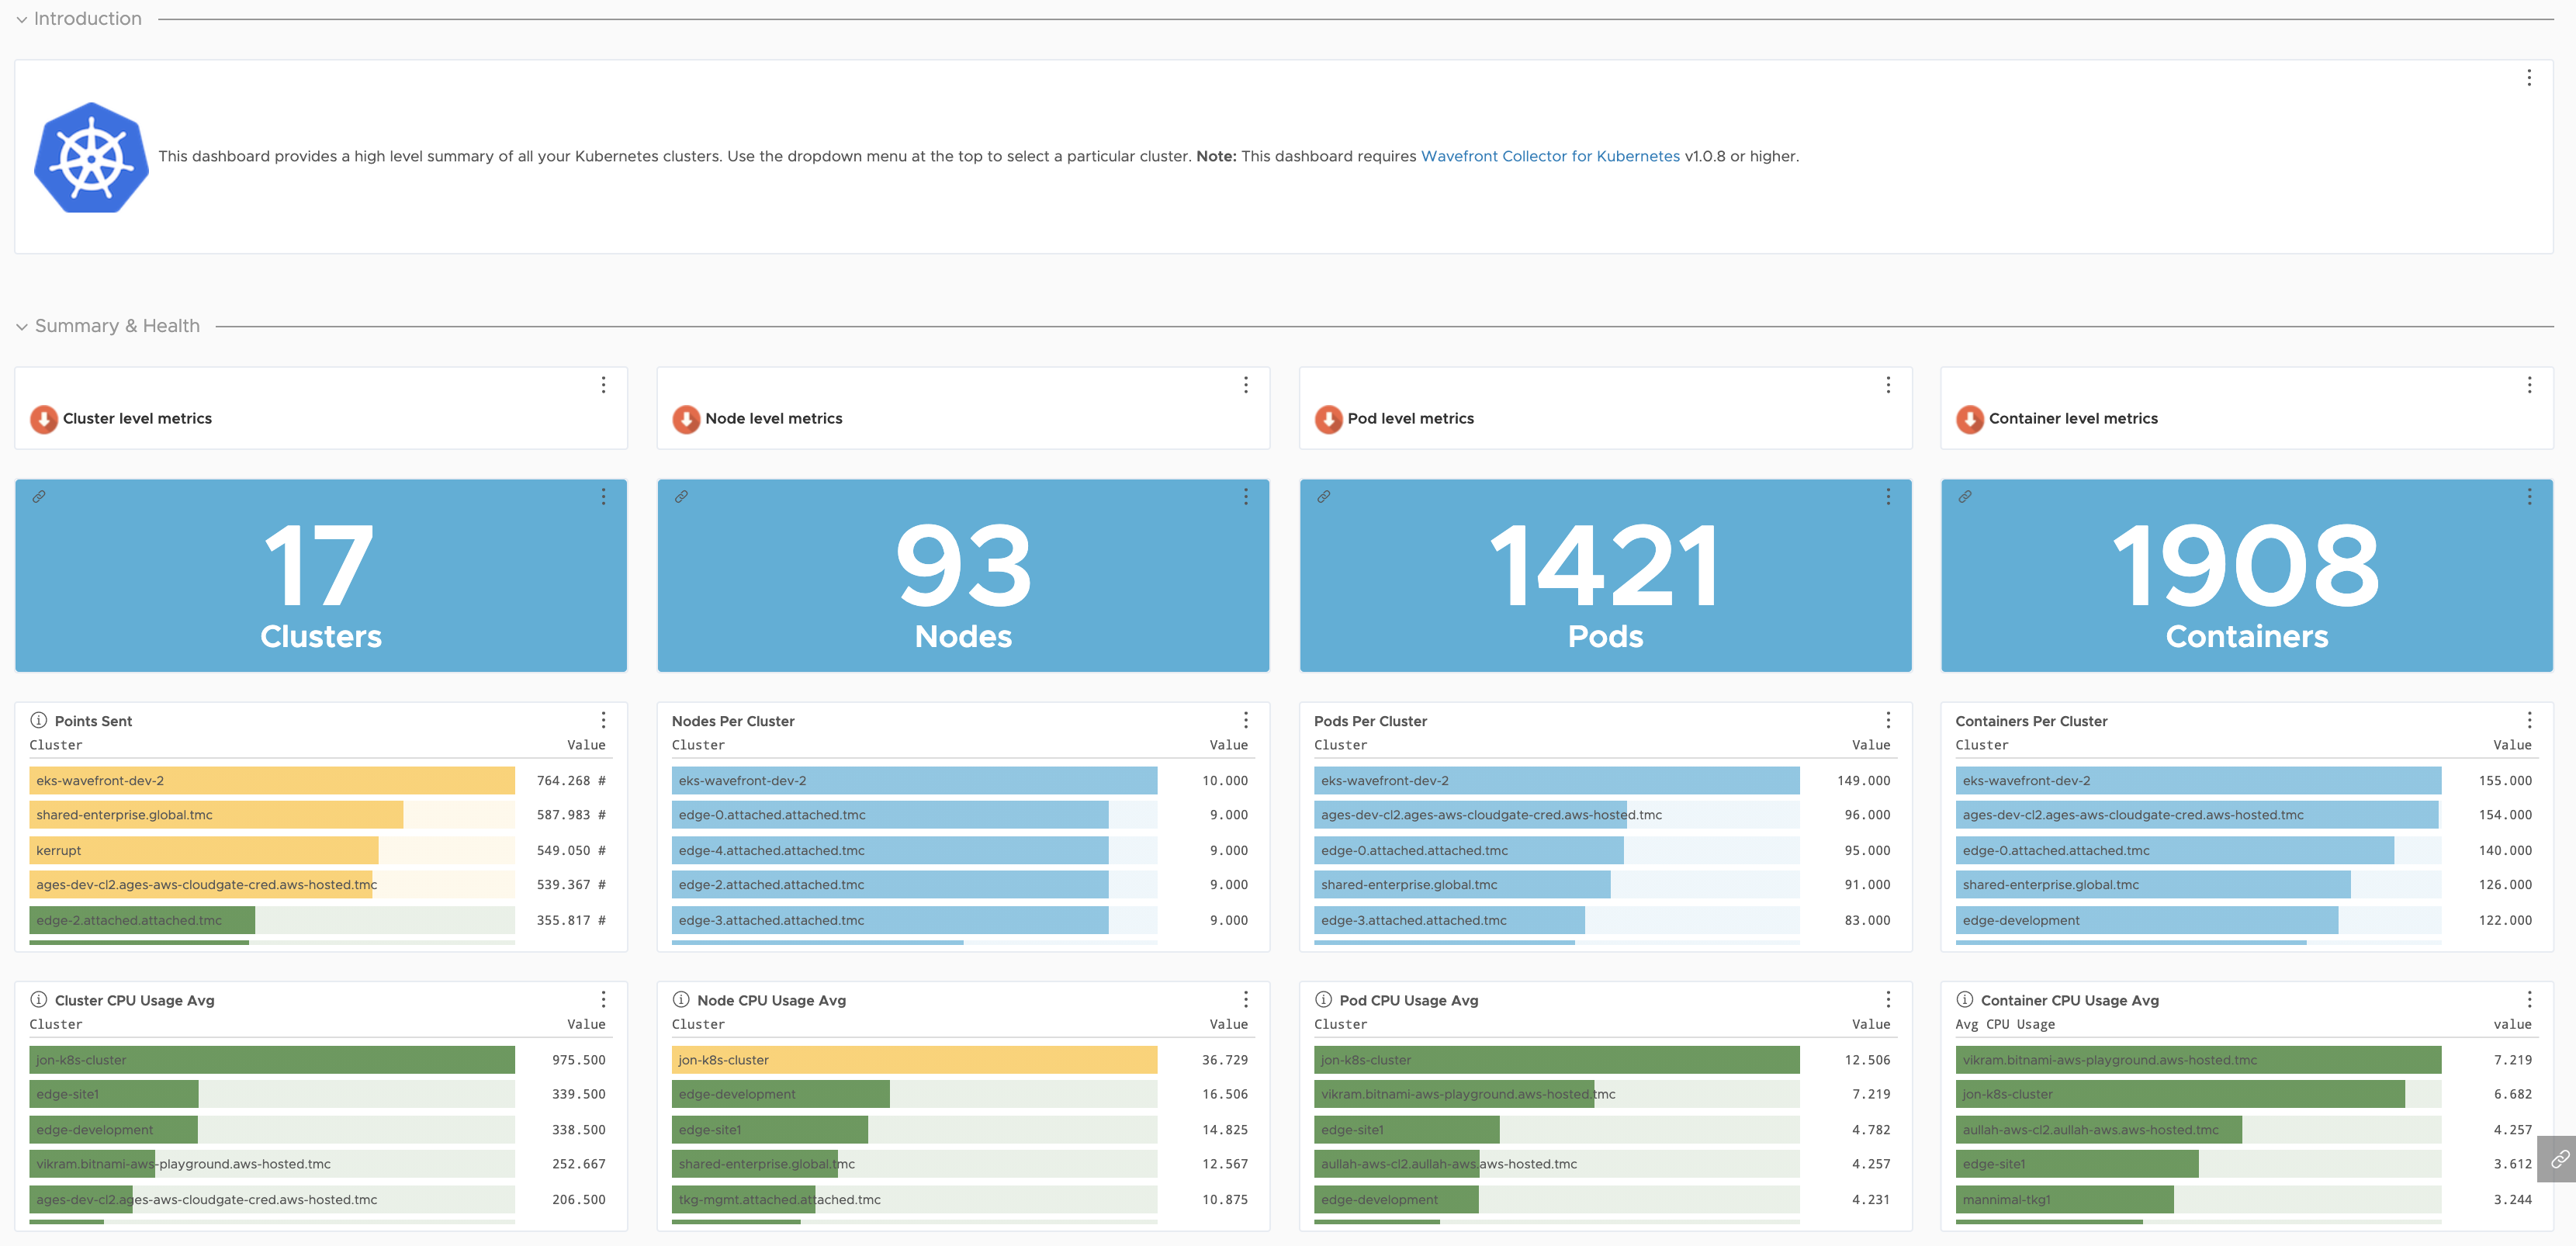Open the 1421 Pods tile options menu
The width and height of the screenshot is (2576, 1246).
[x=1888, y=496]
